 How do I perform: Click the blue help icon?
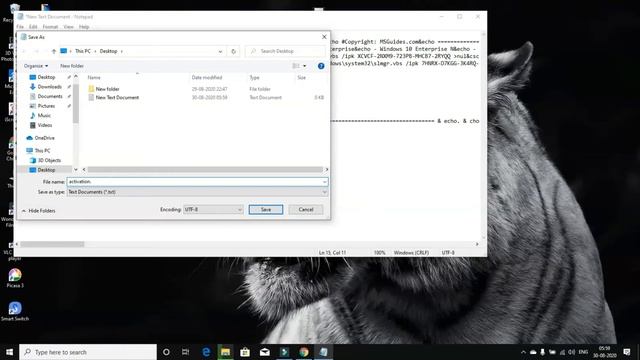coord(321,66)
